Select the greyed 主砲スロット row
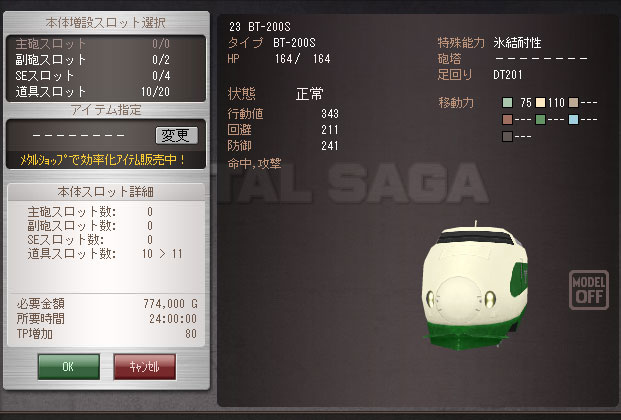 (106, 44)
